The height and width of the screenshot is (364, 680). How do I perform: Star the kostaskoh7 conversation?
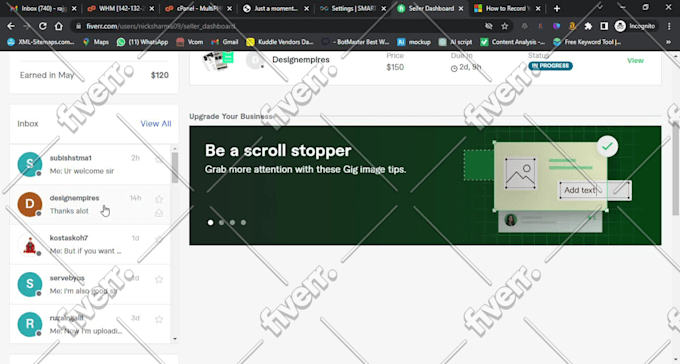coord(159,239)
